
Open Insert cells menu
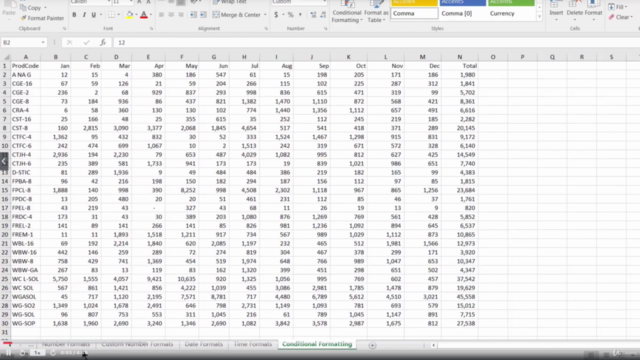[556, 10]
